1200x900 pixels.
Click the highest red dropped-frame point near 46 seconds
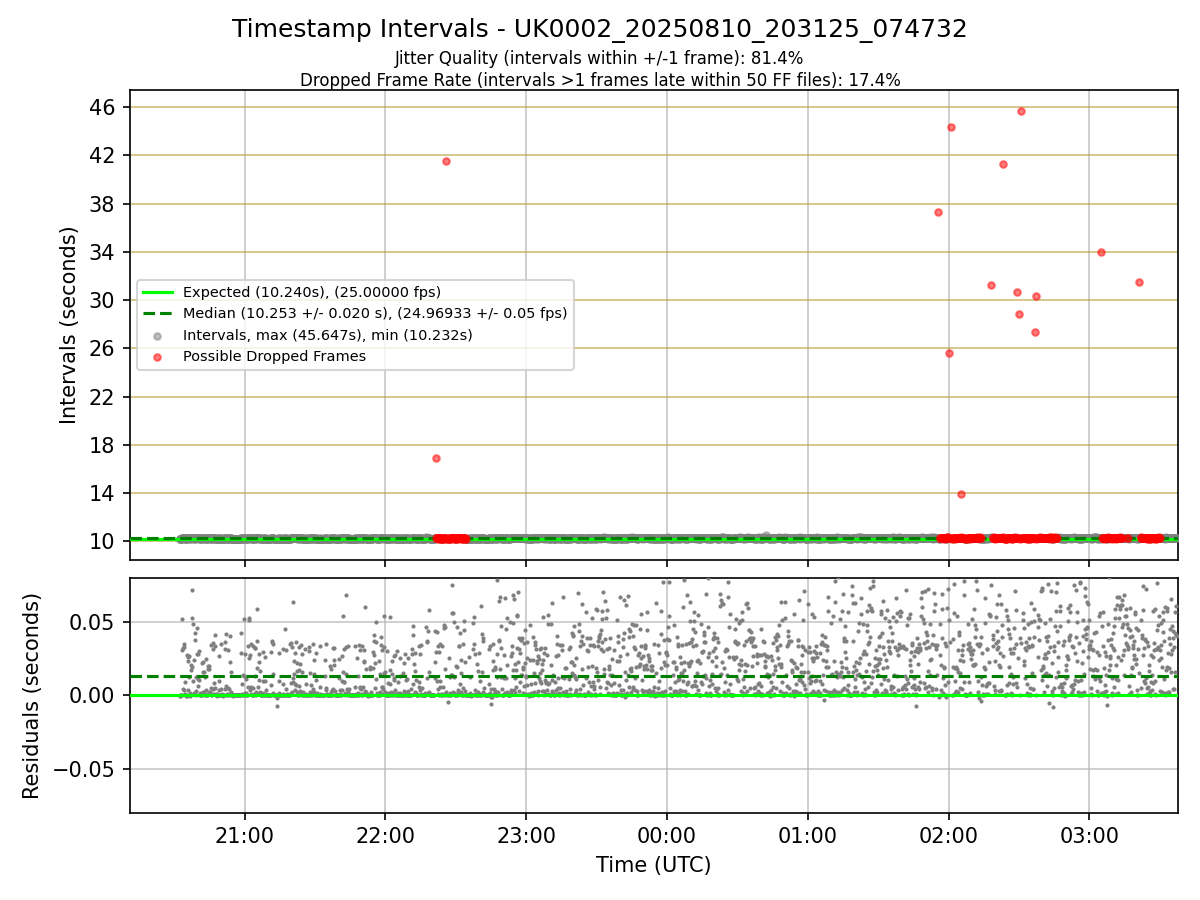(x=1021, y=111)
